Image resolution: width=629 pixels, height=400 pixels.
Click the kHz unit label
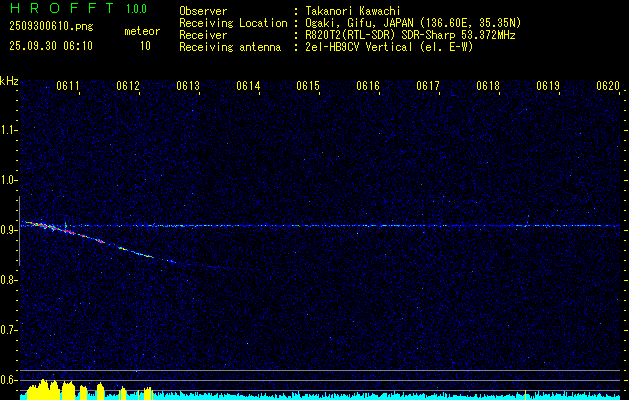tap(9, 80)
